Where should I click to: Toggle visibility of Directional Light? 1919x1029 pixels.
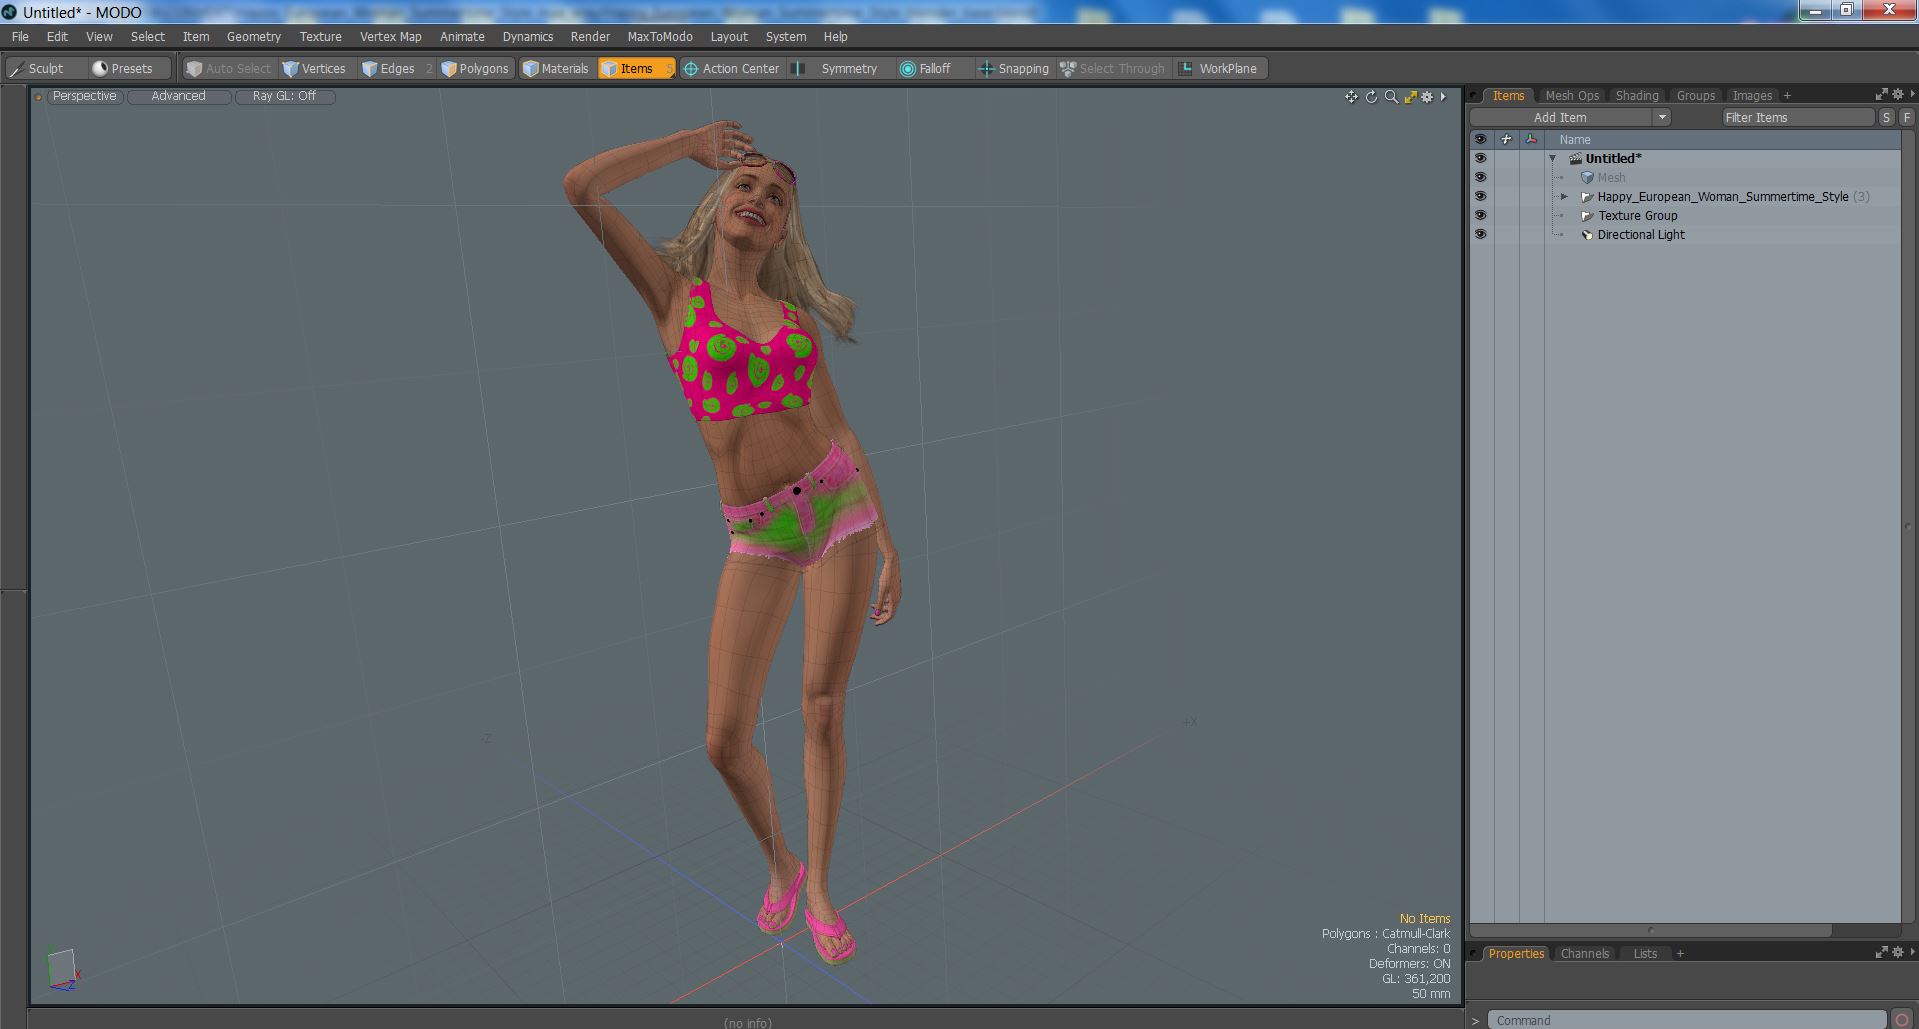pyautogui.click(x=1481, y=235)
